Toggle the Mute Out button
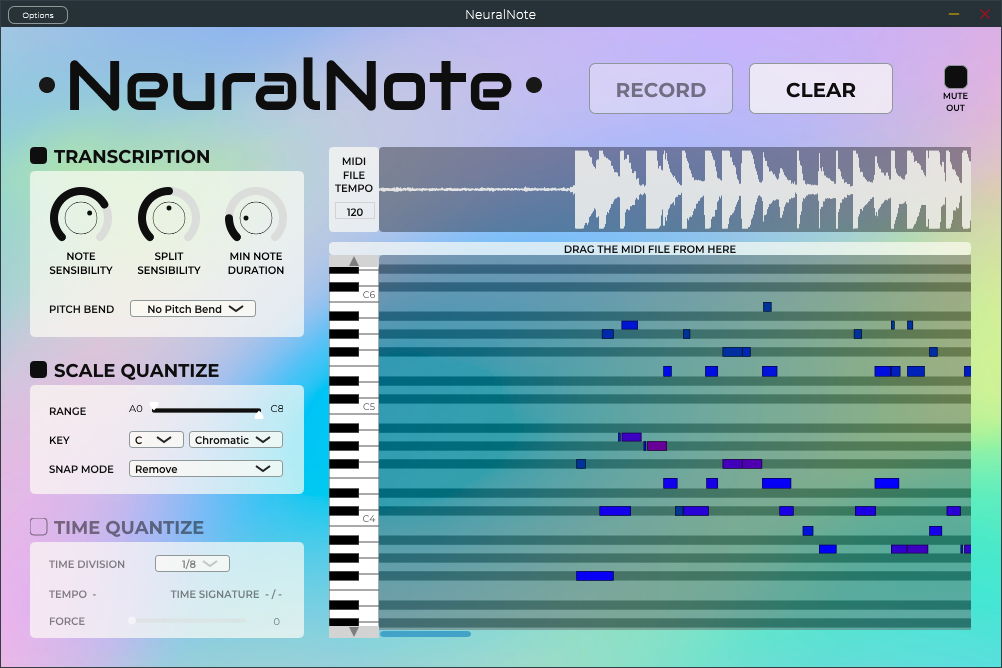The height and width of the screenshot is (668, 1002). 956,77
